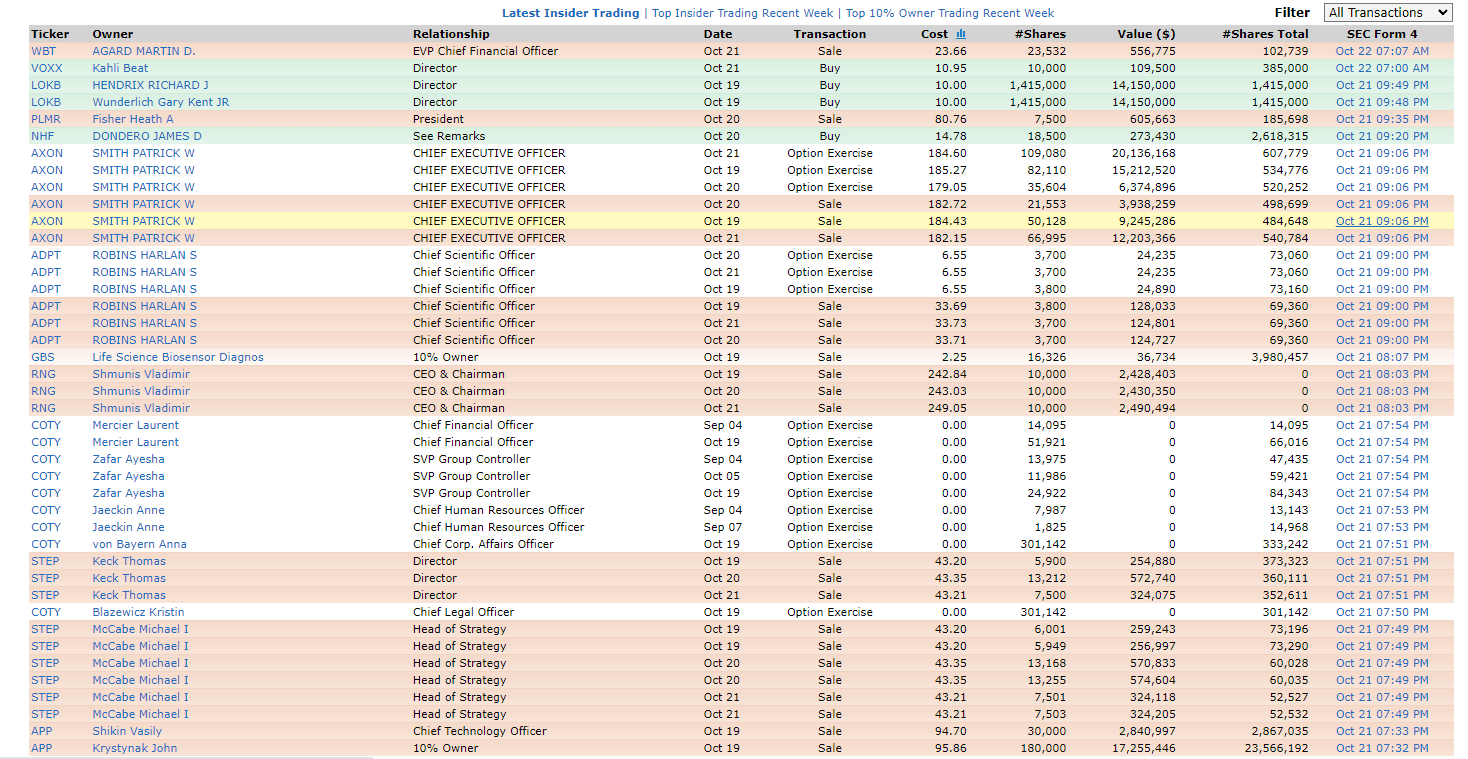
Task: Open the GBS ticker link
Action: 43,357
